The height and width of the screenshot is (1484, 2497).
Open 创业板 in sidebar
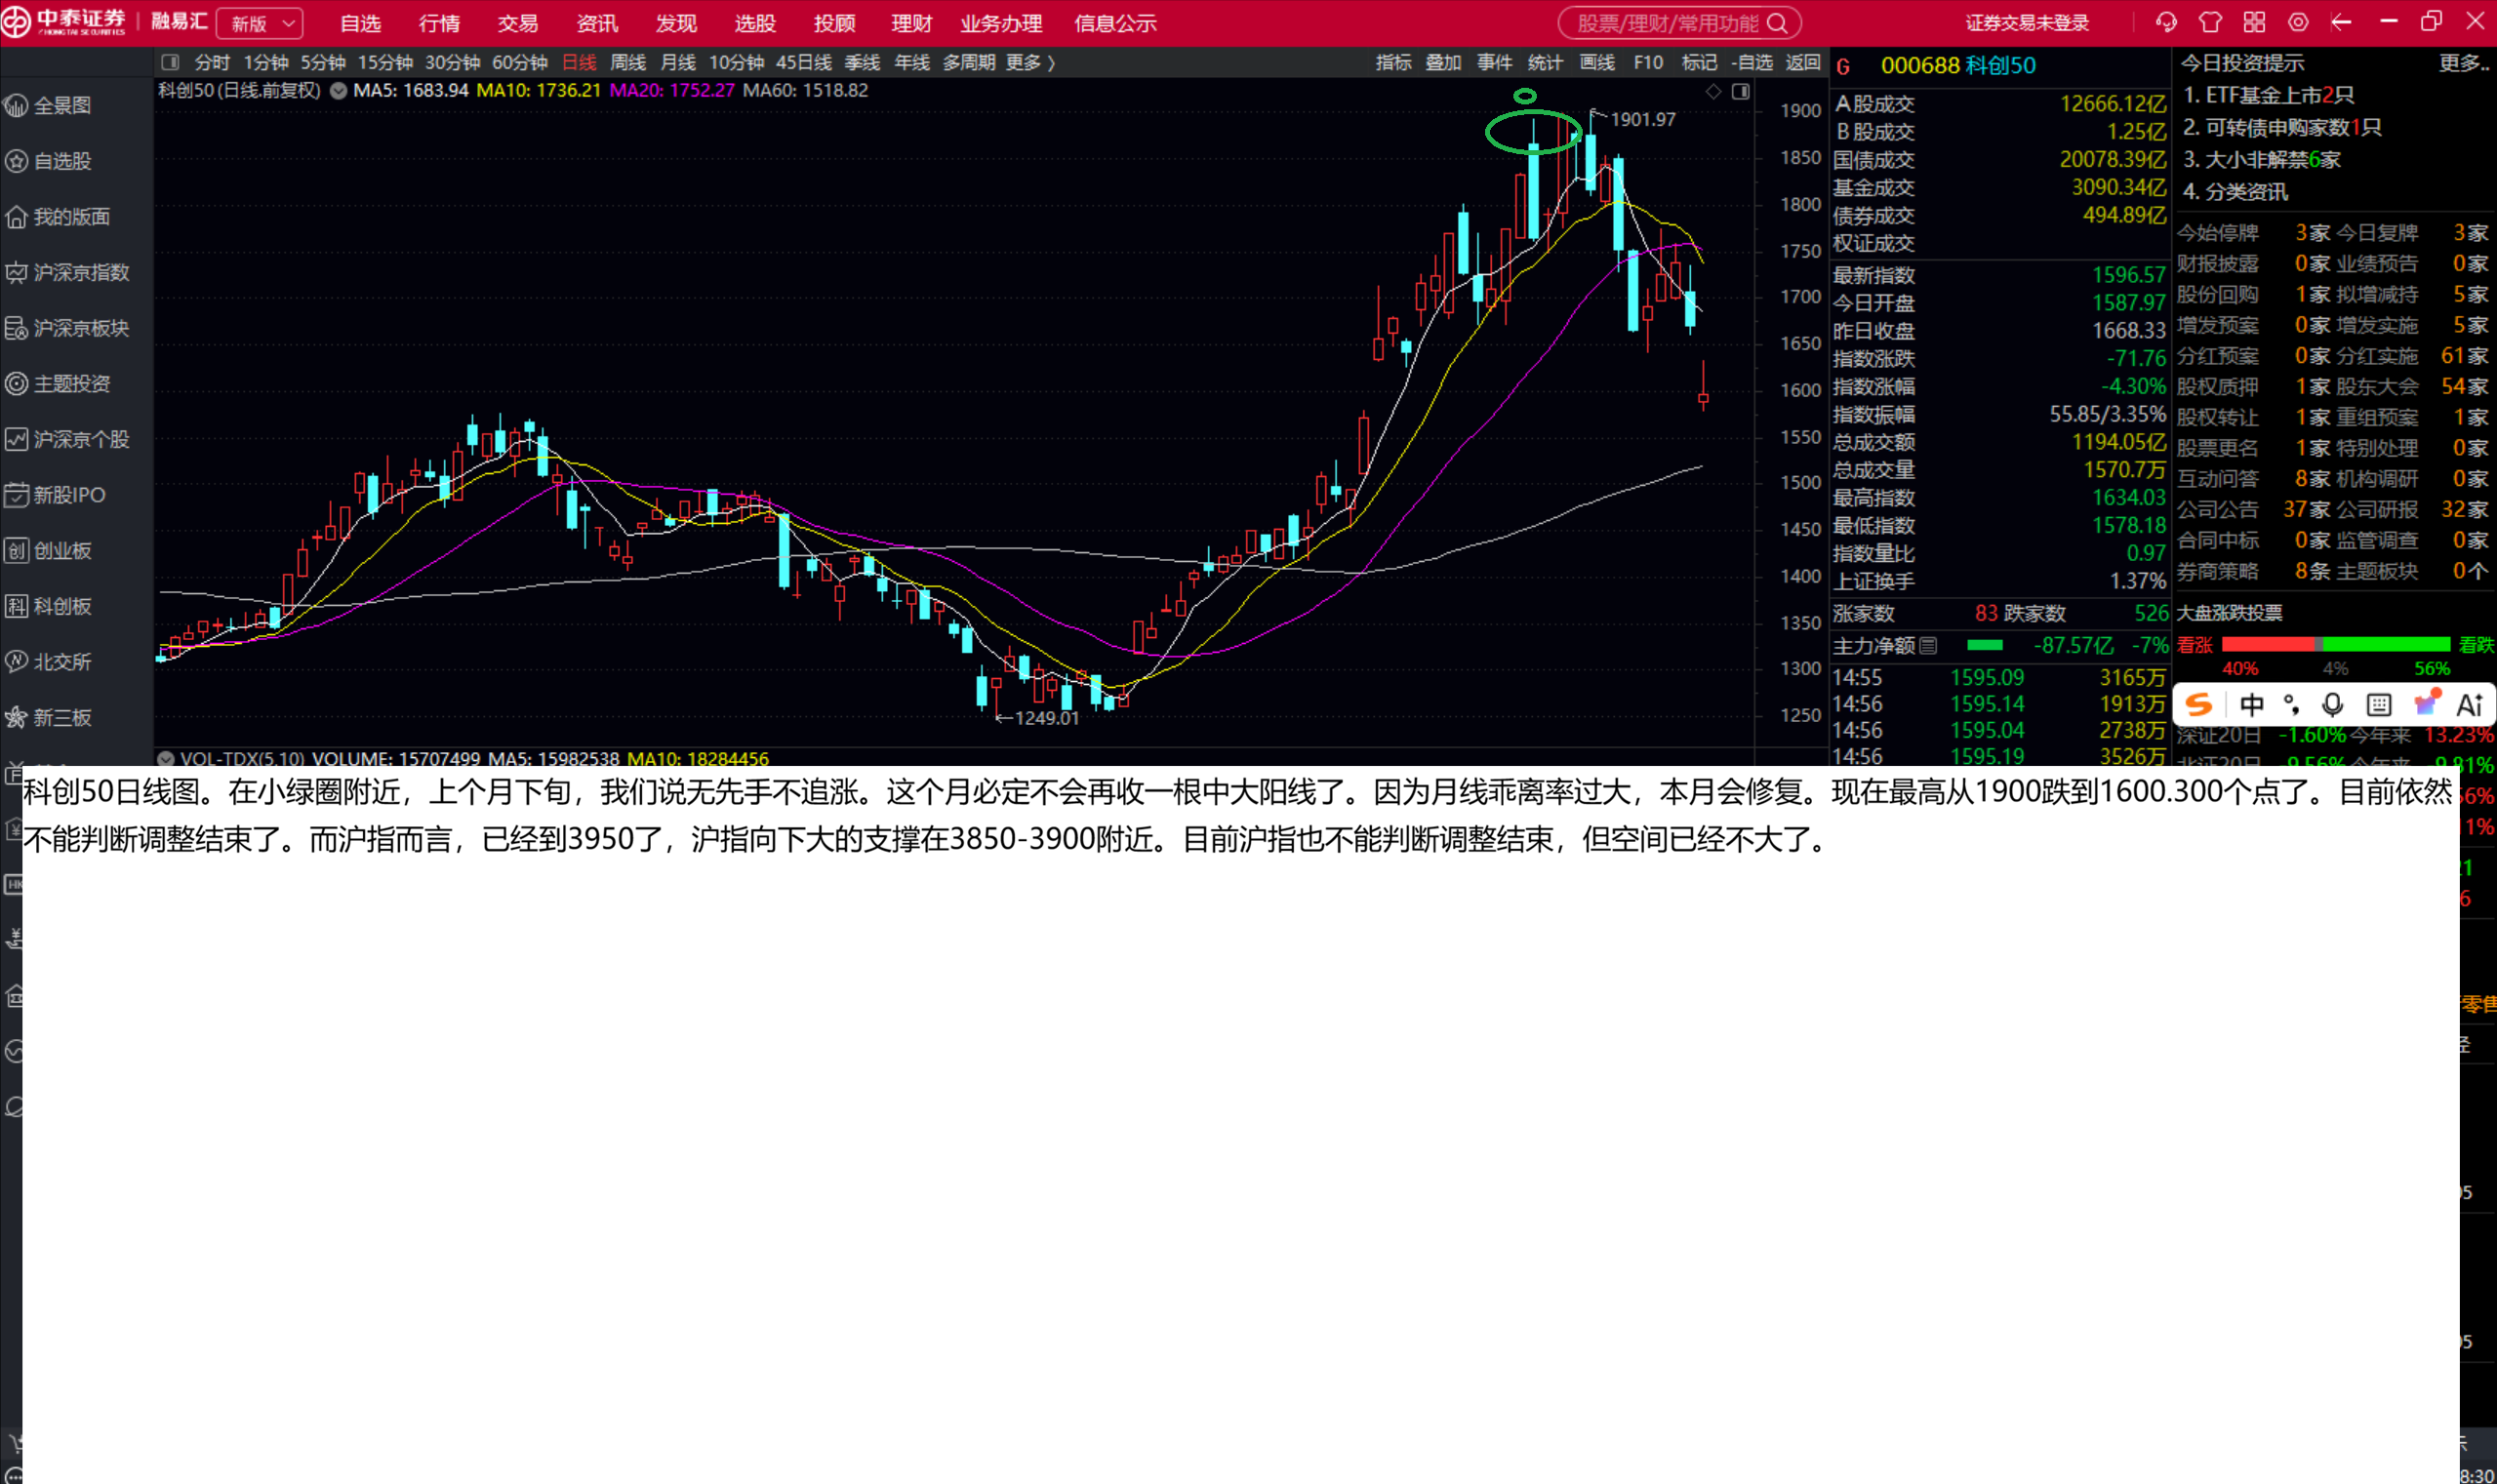50,551
